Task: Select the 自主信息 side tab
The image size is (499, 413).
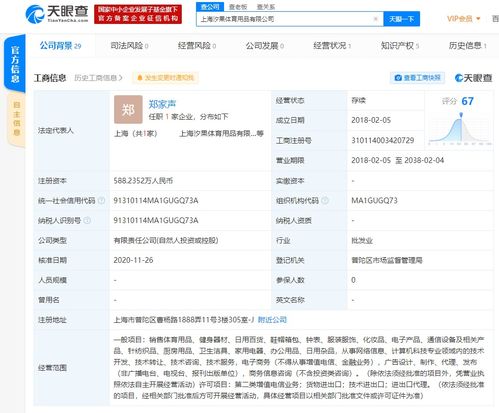Action: click(x=17, y=119)
